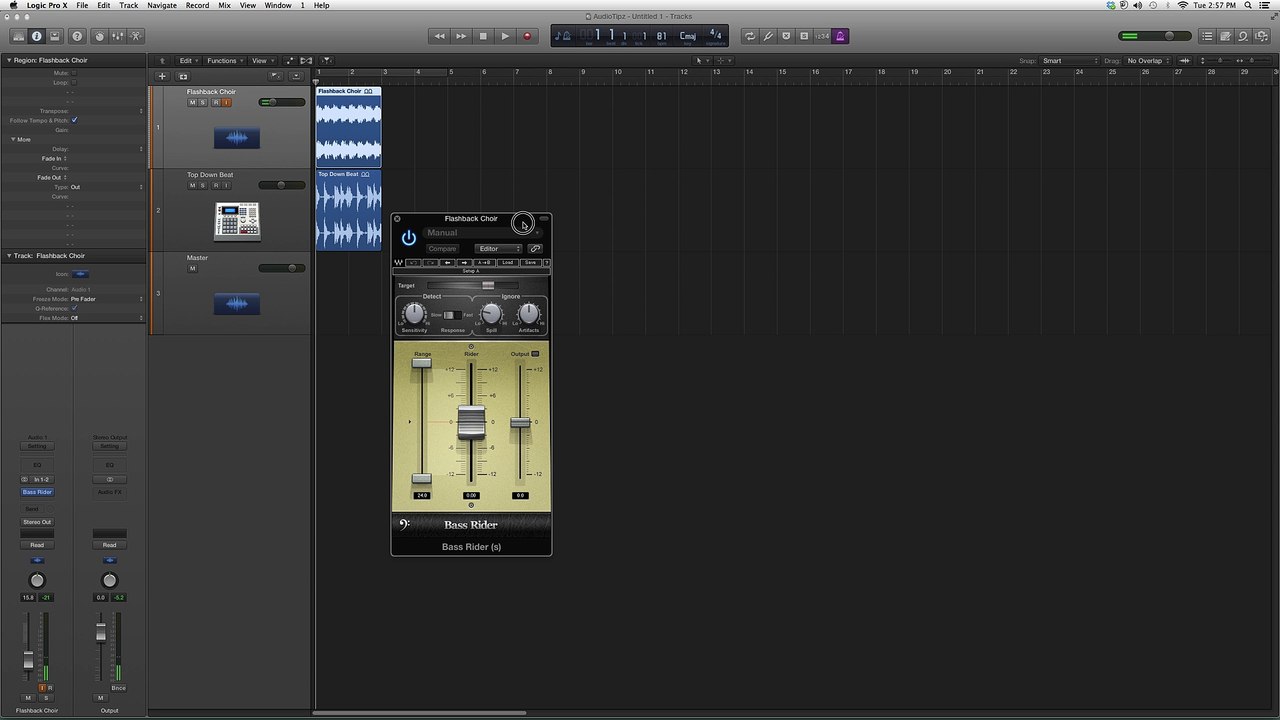The width and height of the screenshot is (1280, 720).
Task: Select previous preset left arrow in Waves bar
Action: coord(448,263)
